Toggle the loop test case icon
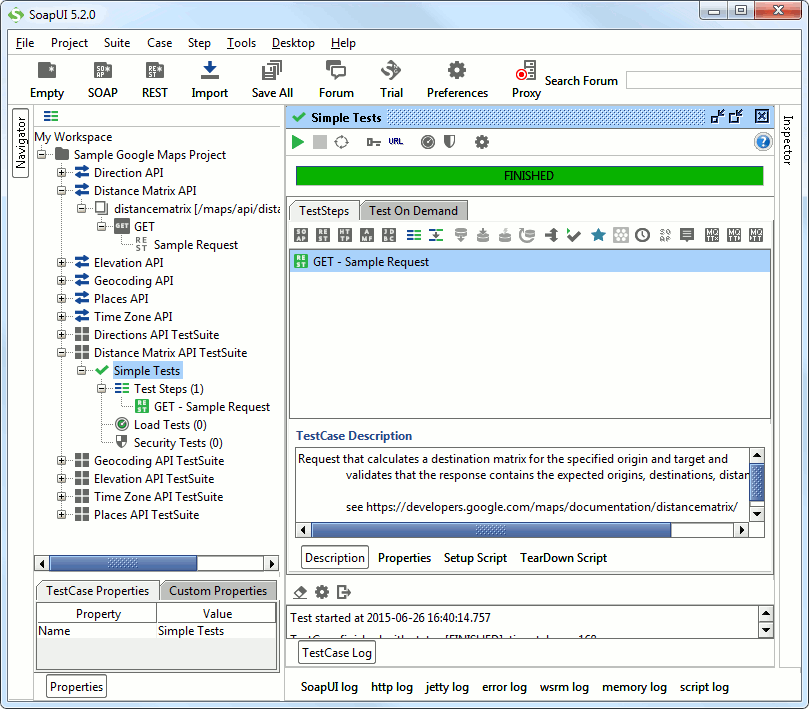The image size is (809, 709). [x=342, y=142]
